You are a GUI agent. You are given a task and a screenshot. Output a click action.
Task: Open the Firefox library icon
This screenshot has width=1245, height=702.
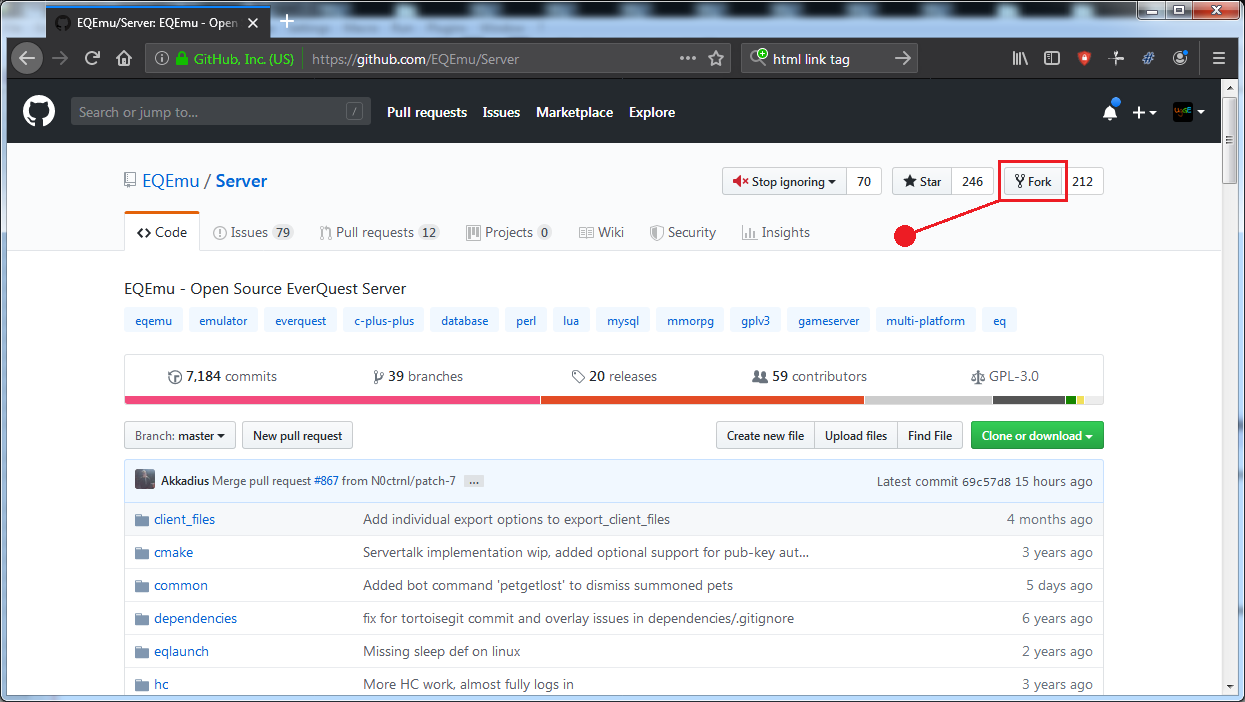click(1020, 59)
